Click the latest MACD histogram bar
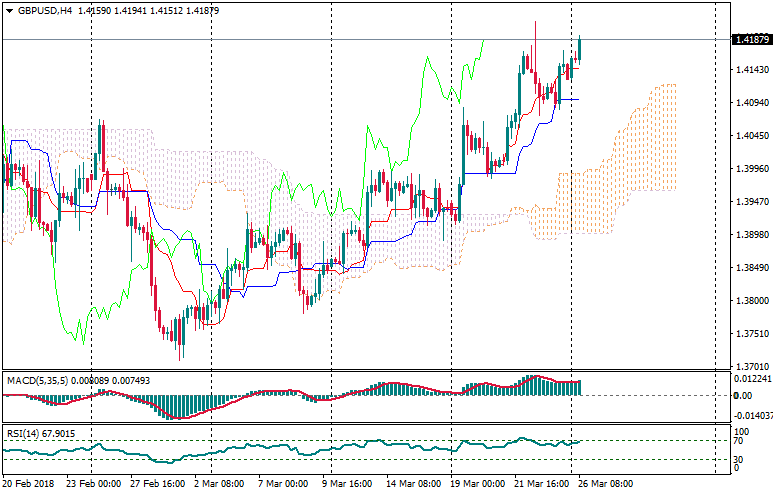 tap(578, 388)
